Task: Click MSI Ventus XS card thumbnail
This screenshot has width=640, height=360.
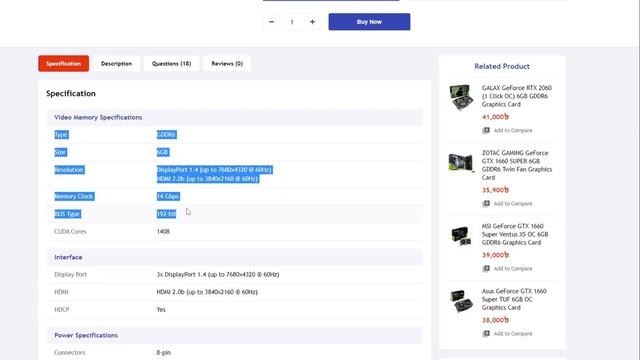Action: click(x=461, y=236)
